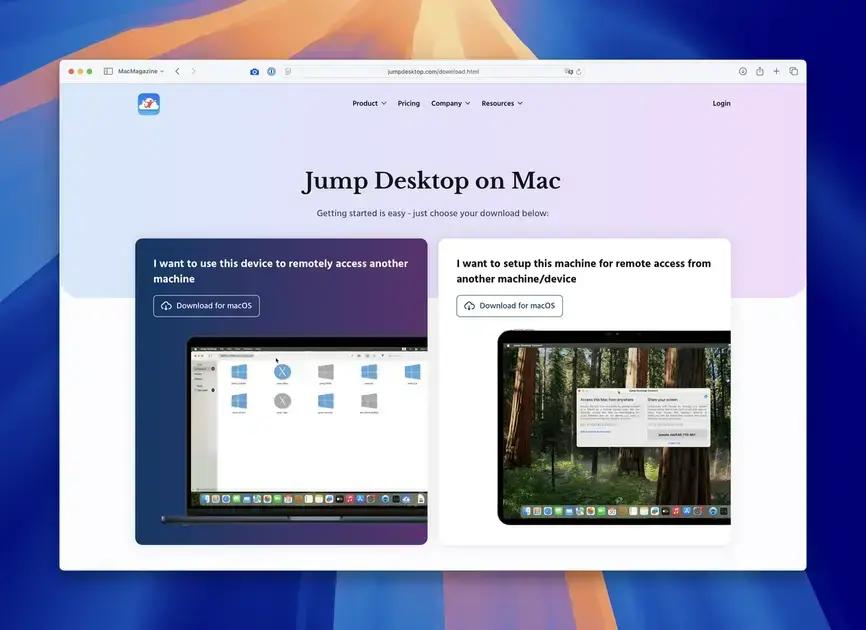
Task: Download macOS app to setup this machine
Action: (x=509, y=306)
